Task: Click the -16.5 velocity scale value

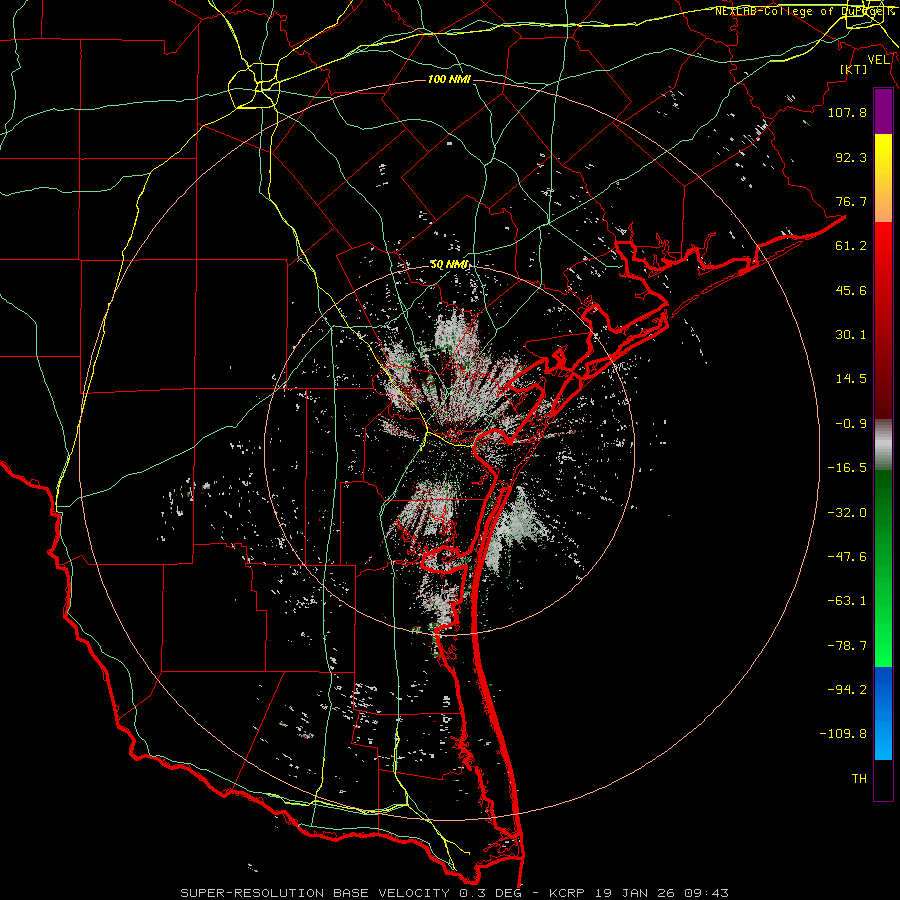Action: tap(847, 468)
